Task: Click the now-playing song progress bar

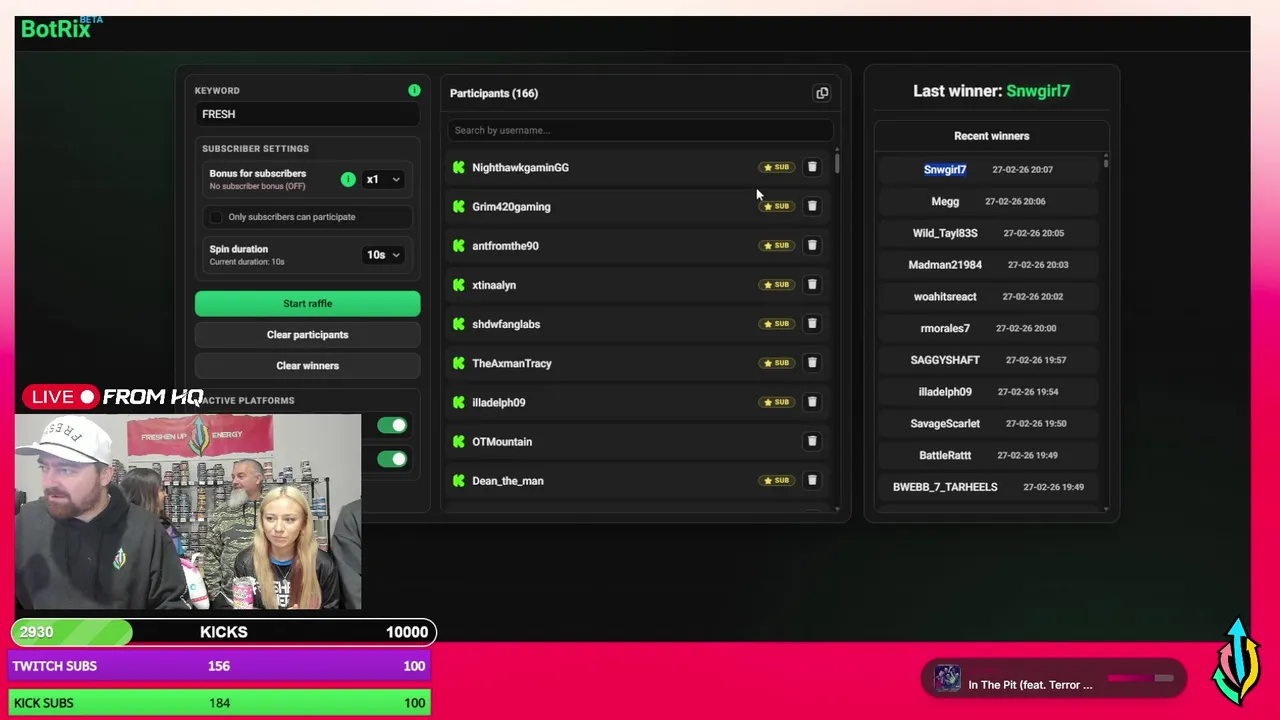Action: 1139,678
